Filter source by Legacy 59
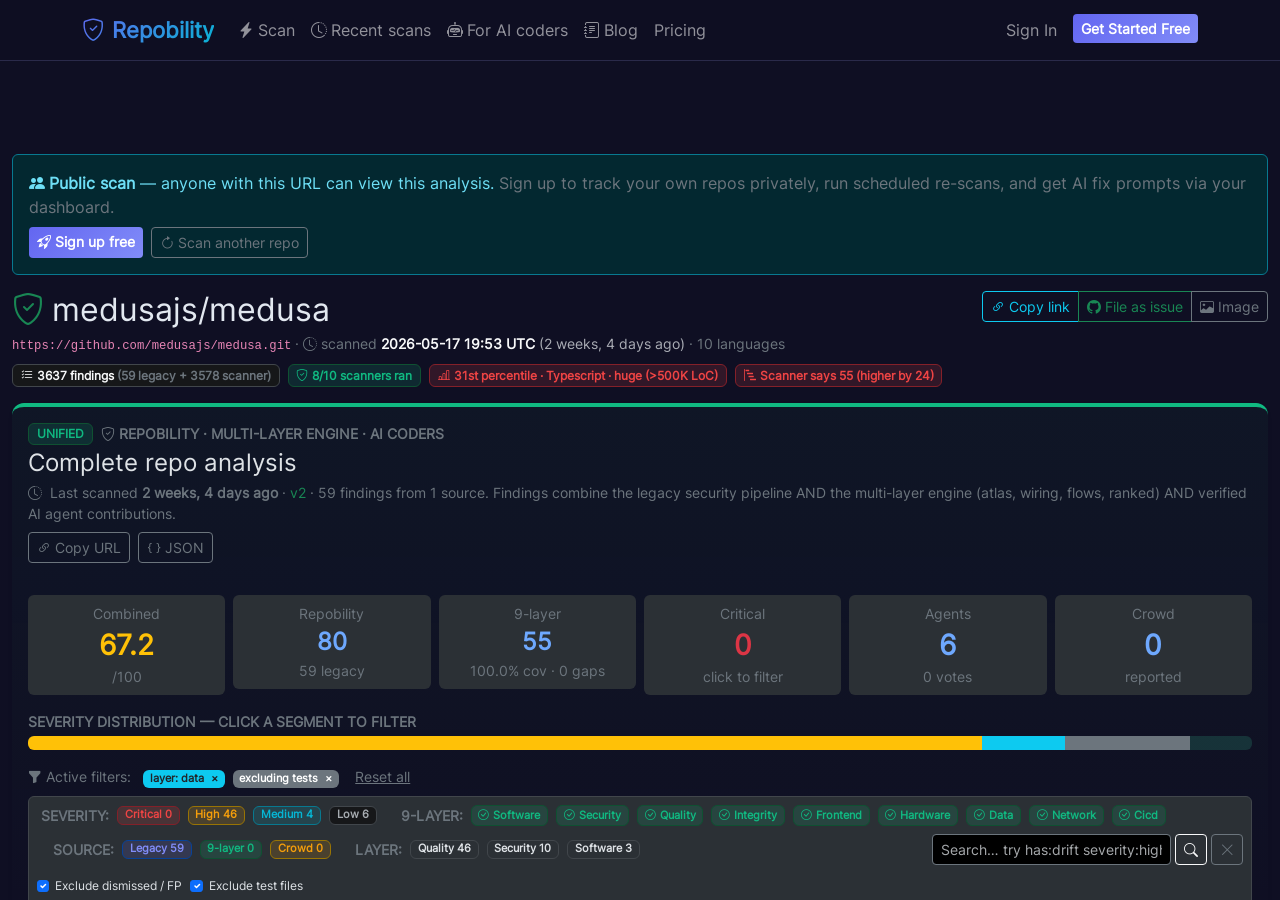Screen dimensions: 1280x900 click(157, 849)
